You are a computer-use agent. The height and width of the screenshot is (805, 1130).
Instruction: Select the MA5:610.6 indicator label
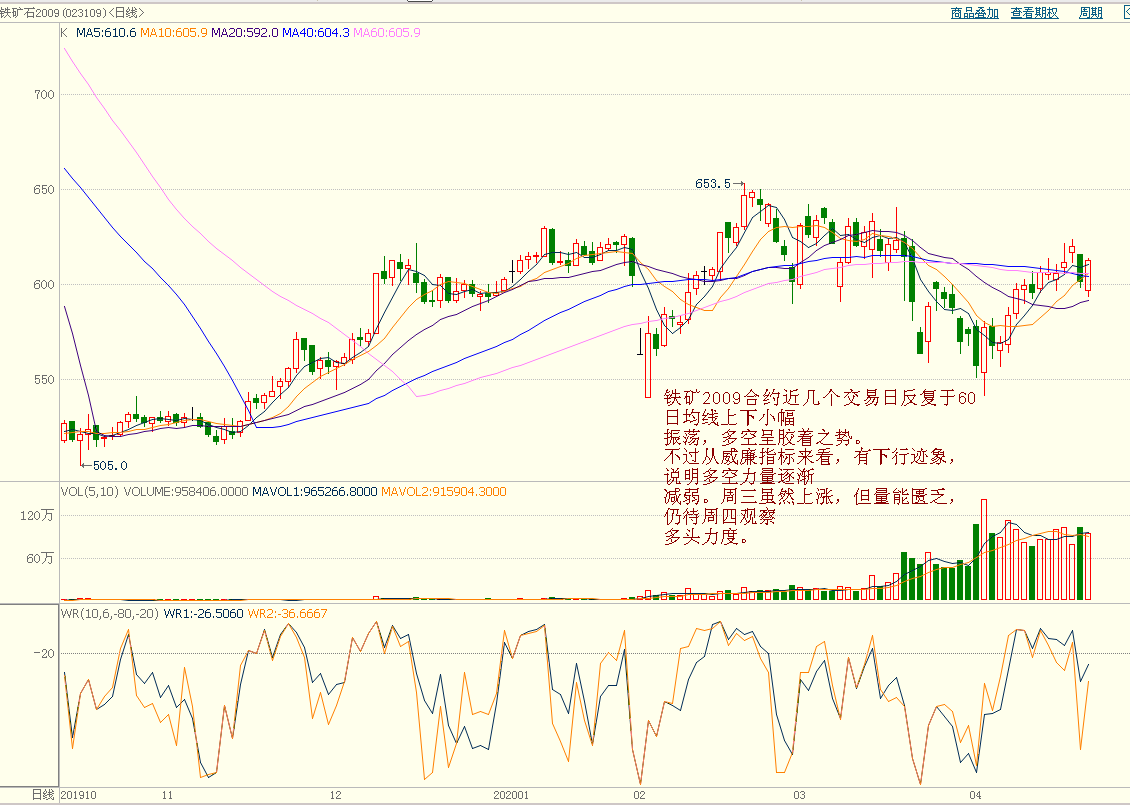click(x=106, y=33)
